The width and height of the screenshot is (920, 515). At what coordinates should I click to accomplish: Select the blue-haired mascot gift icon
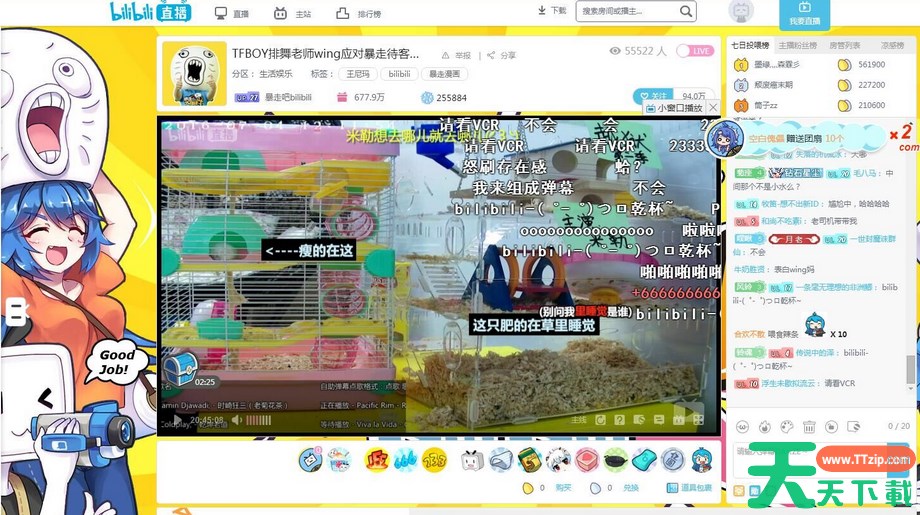pyautogui.click(x=702, y=460)
